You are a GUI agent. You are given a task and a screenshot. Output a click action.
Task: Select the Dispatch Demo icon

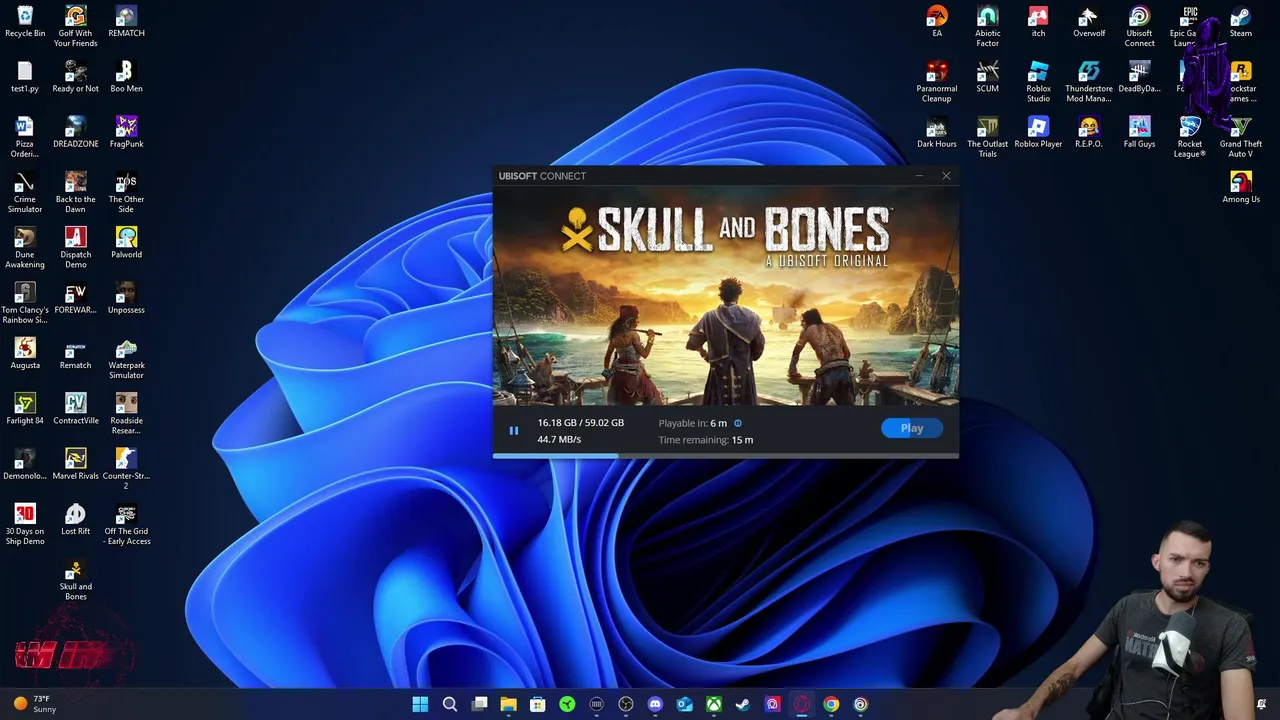[75, 247]
